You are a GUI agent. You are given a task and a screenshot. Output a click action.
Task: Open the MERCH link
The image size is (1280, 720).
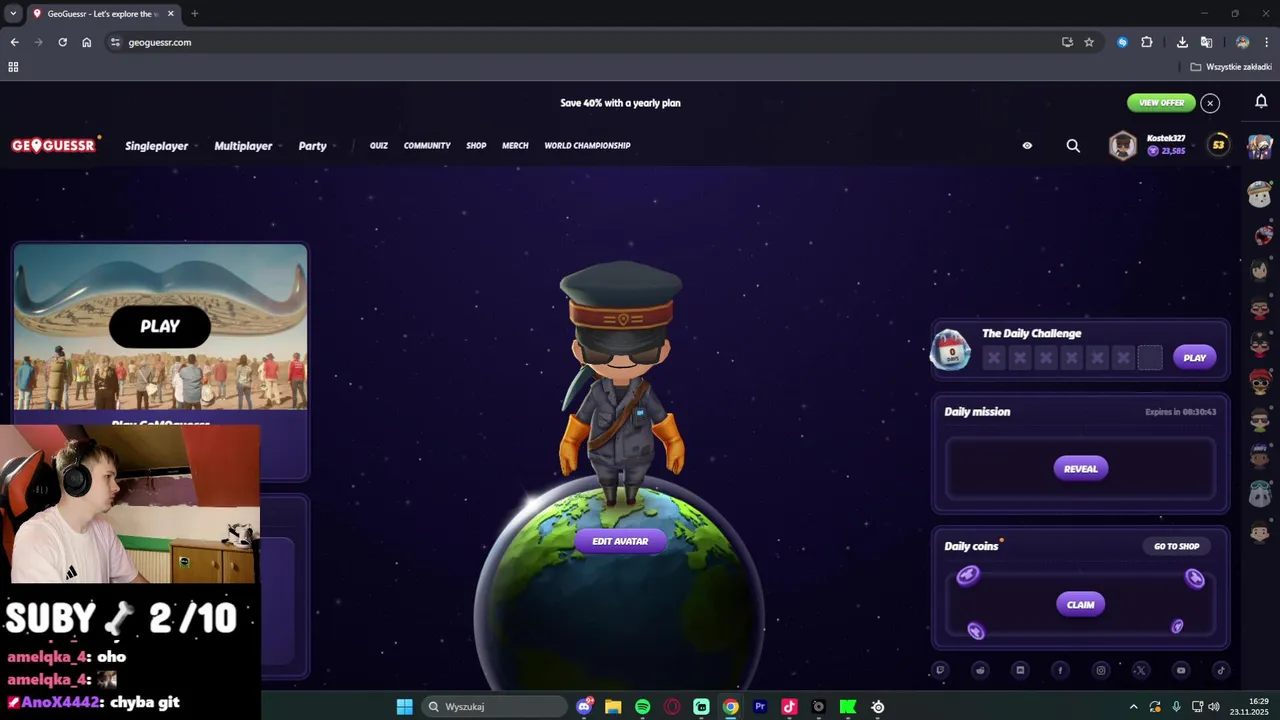pyautogui.click(x=515, y=146)
